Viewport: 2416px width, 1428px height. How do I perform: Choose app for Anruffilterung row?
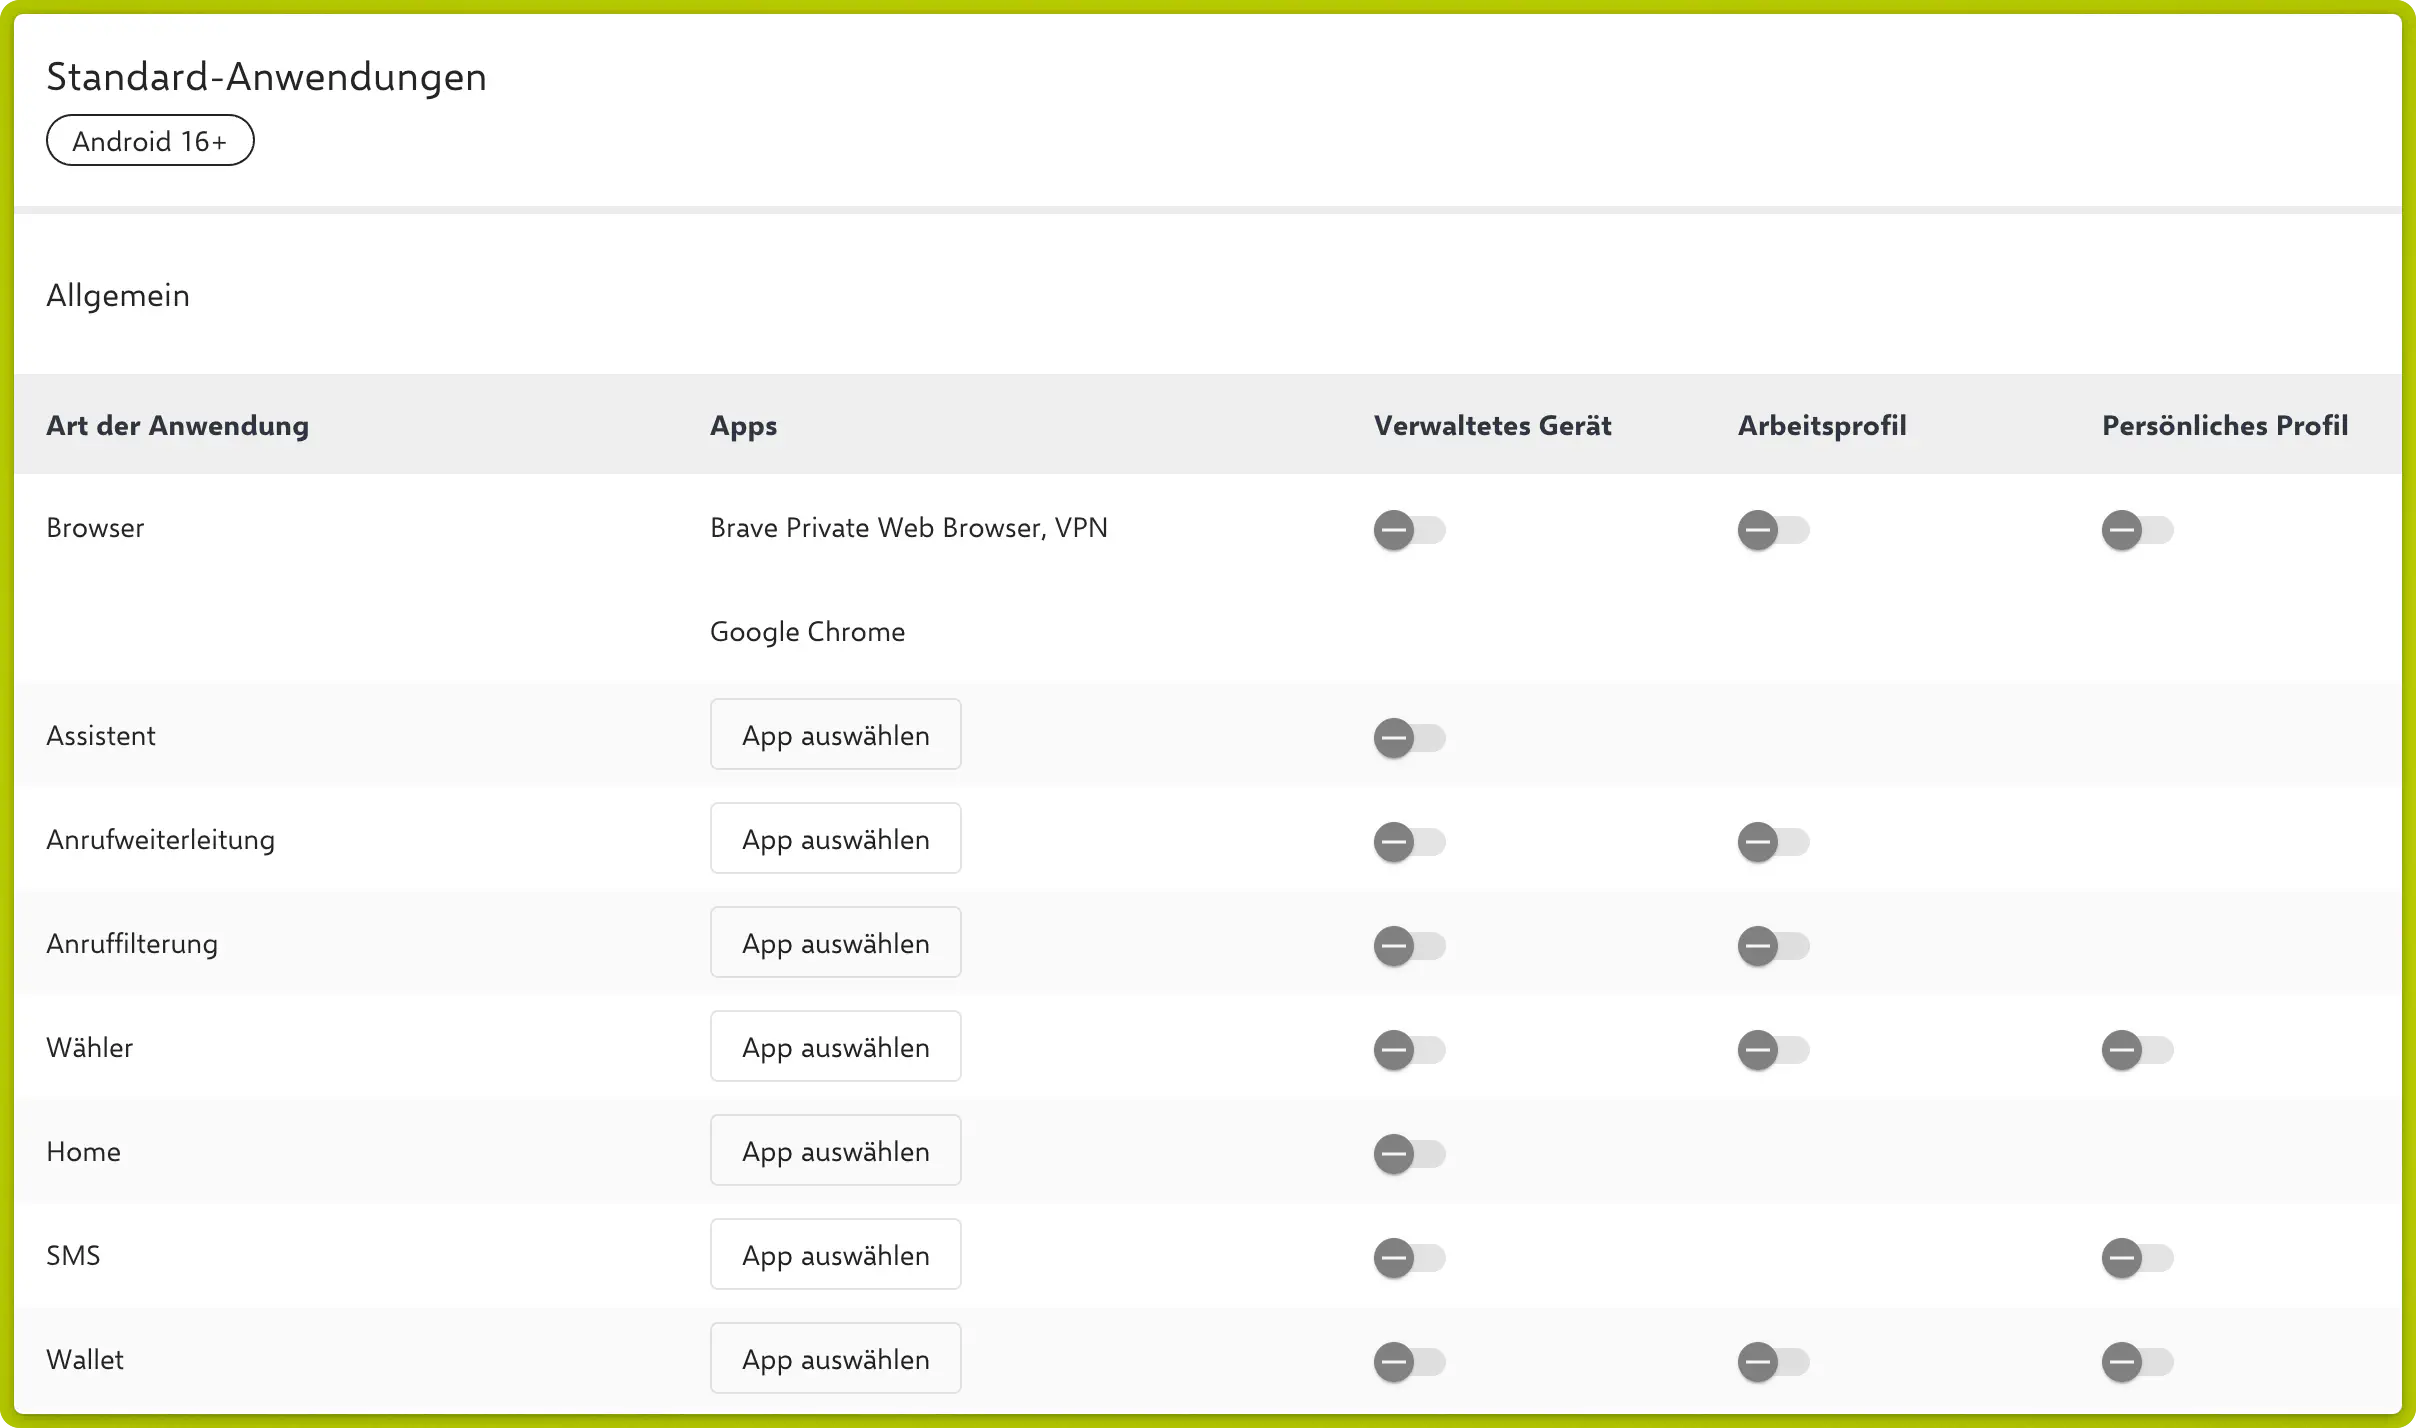tap(835, 943)
